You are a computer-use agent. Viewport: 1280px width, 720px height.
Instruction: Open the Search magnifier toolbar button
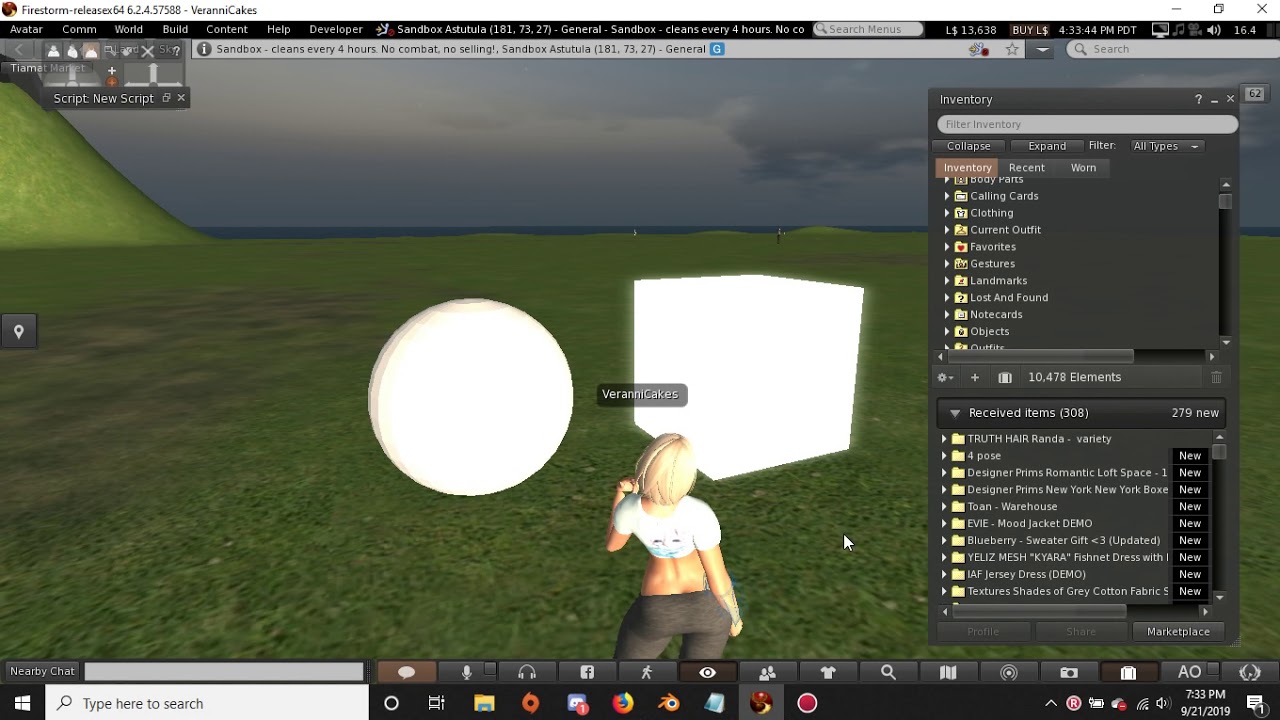click(x=888, y=672)
